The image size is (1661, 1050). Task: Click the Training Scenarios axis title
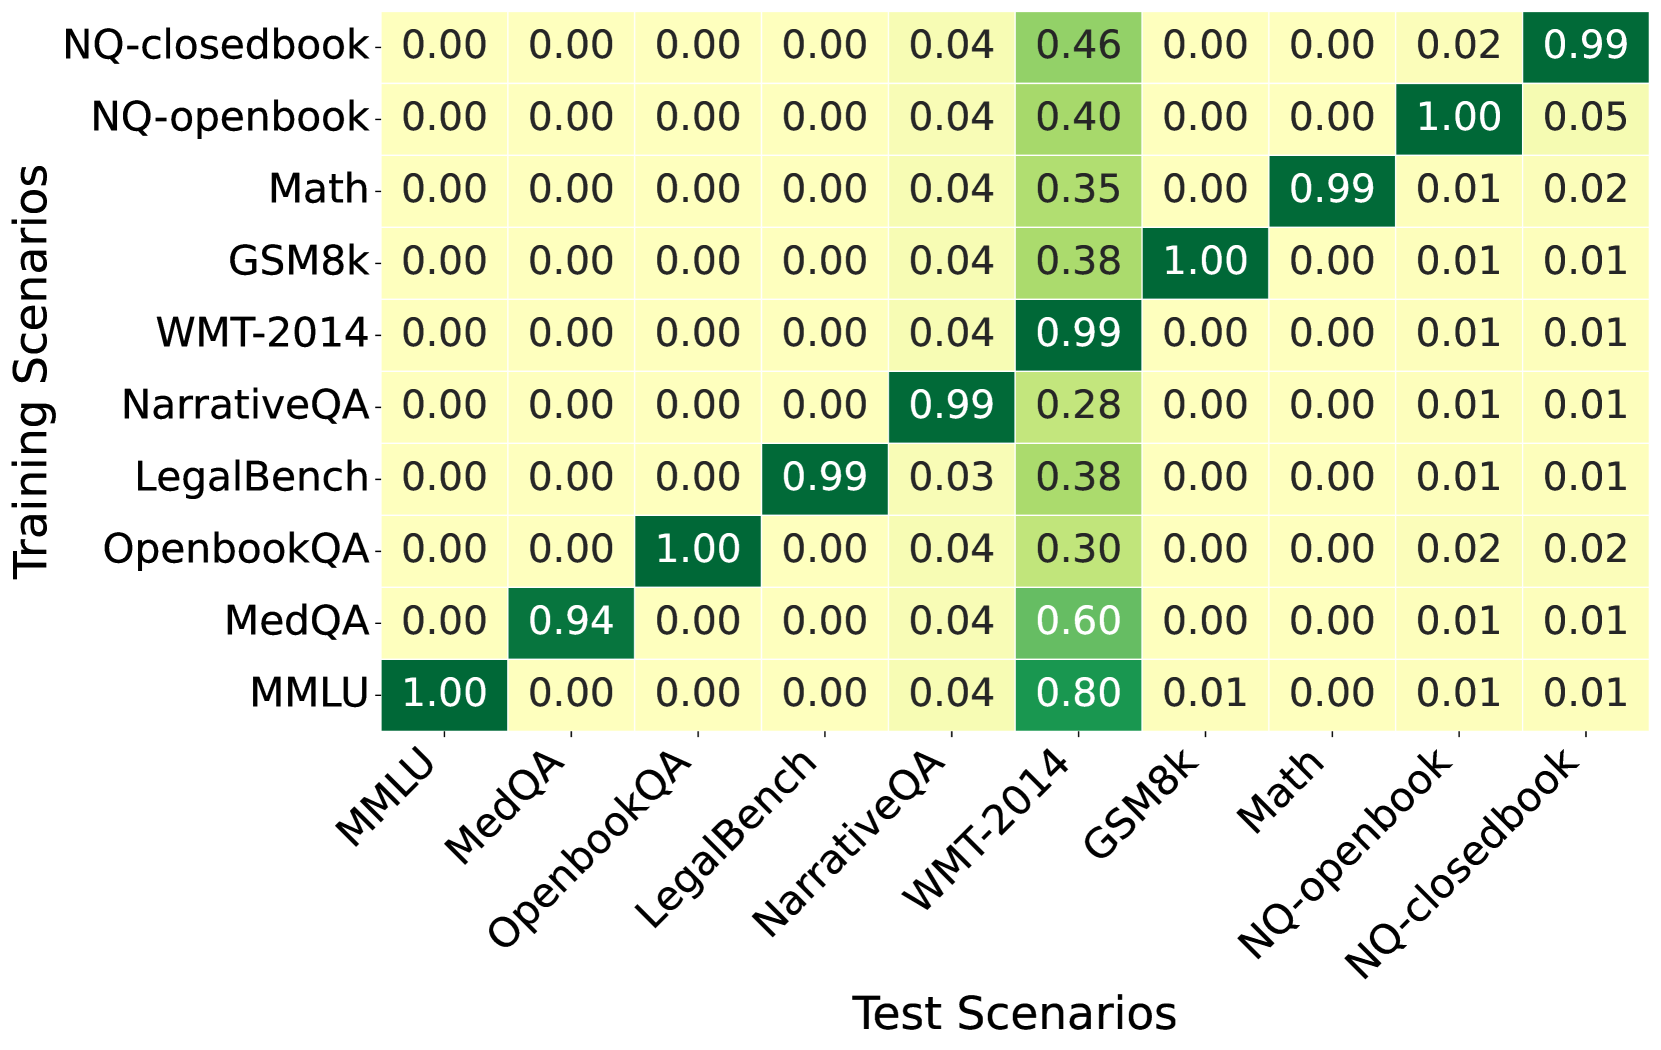[x=32, y=372]
